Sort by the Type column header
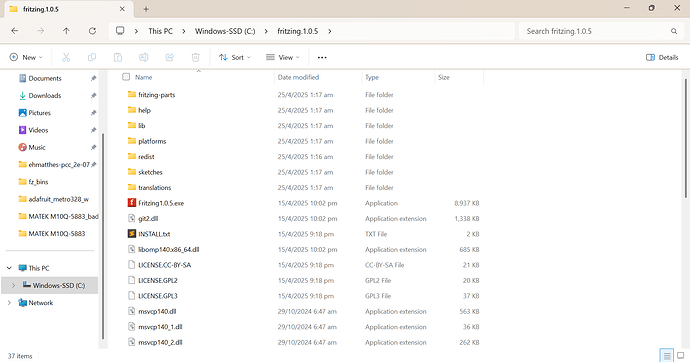This screenshot has width=690, height=362. click(372, 77)
